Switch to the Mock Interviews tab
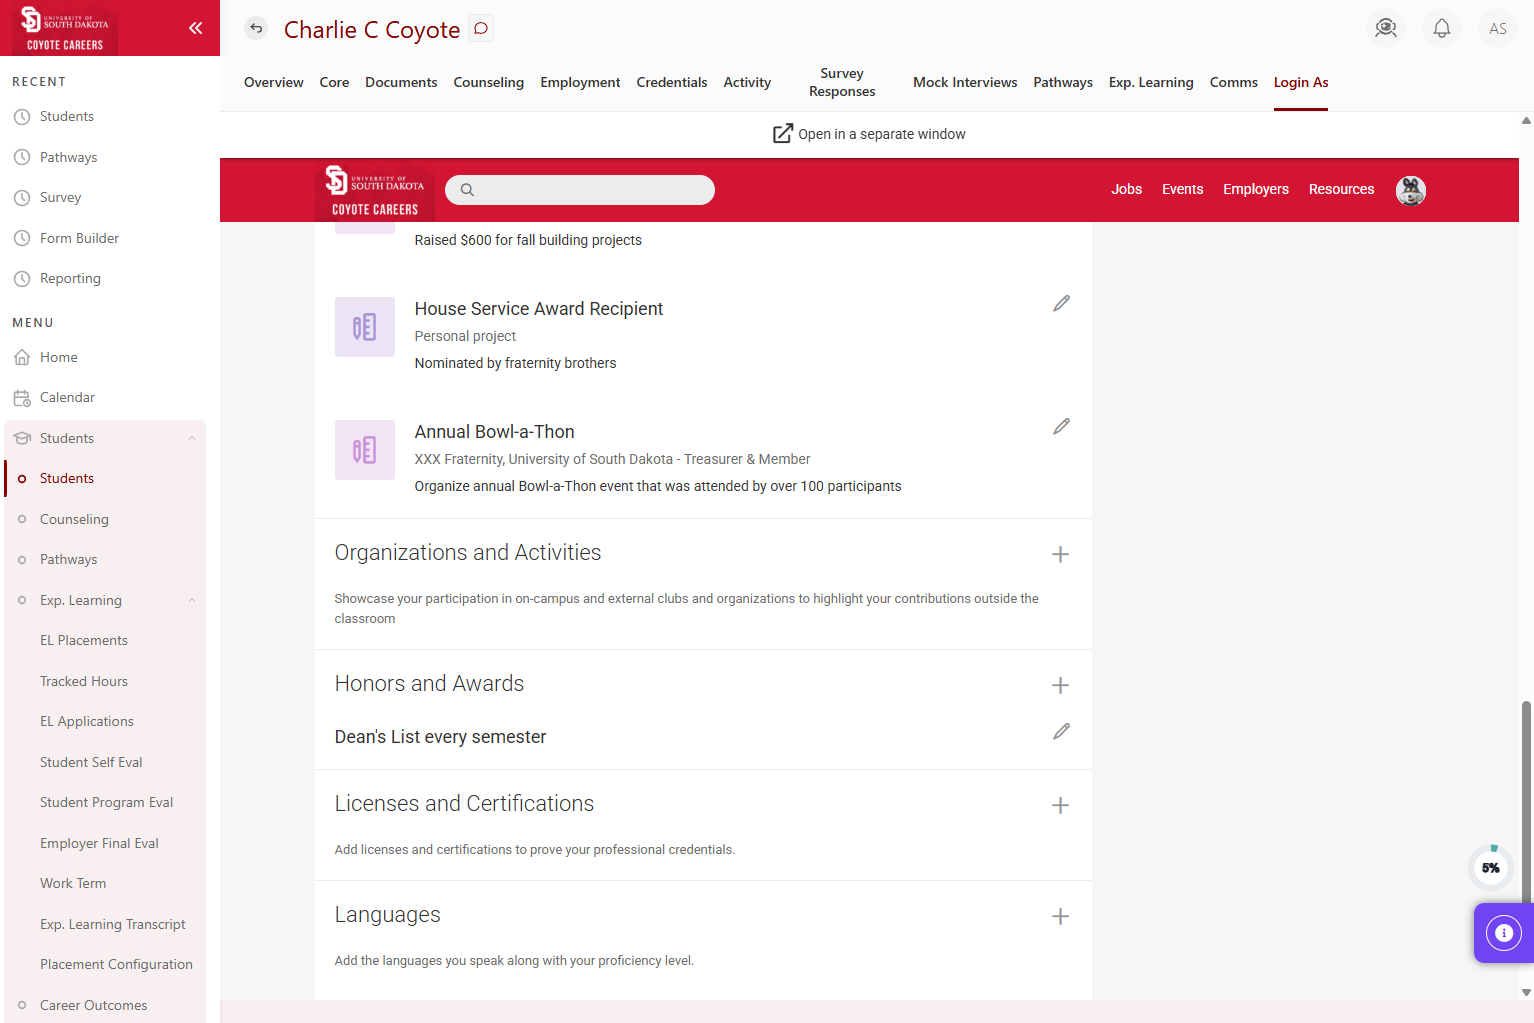 click(x=965, y=82)
